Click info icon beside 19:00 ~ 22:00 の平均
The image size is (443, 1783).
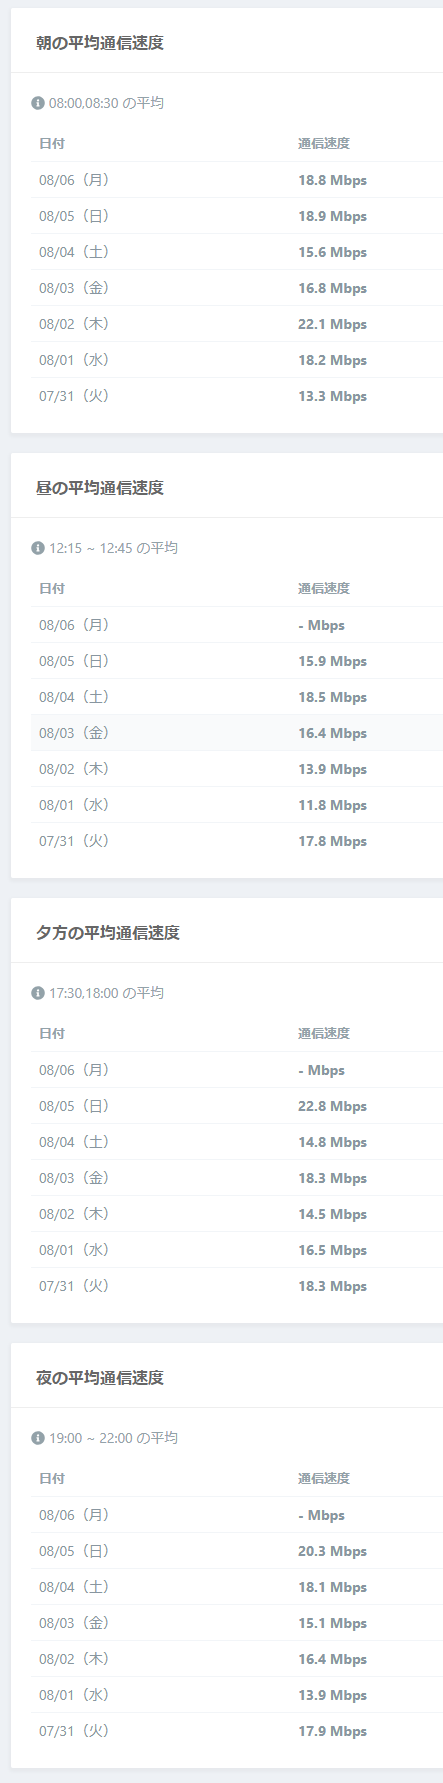coord(38,1438)
